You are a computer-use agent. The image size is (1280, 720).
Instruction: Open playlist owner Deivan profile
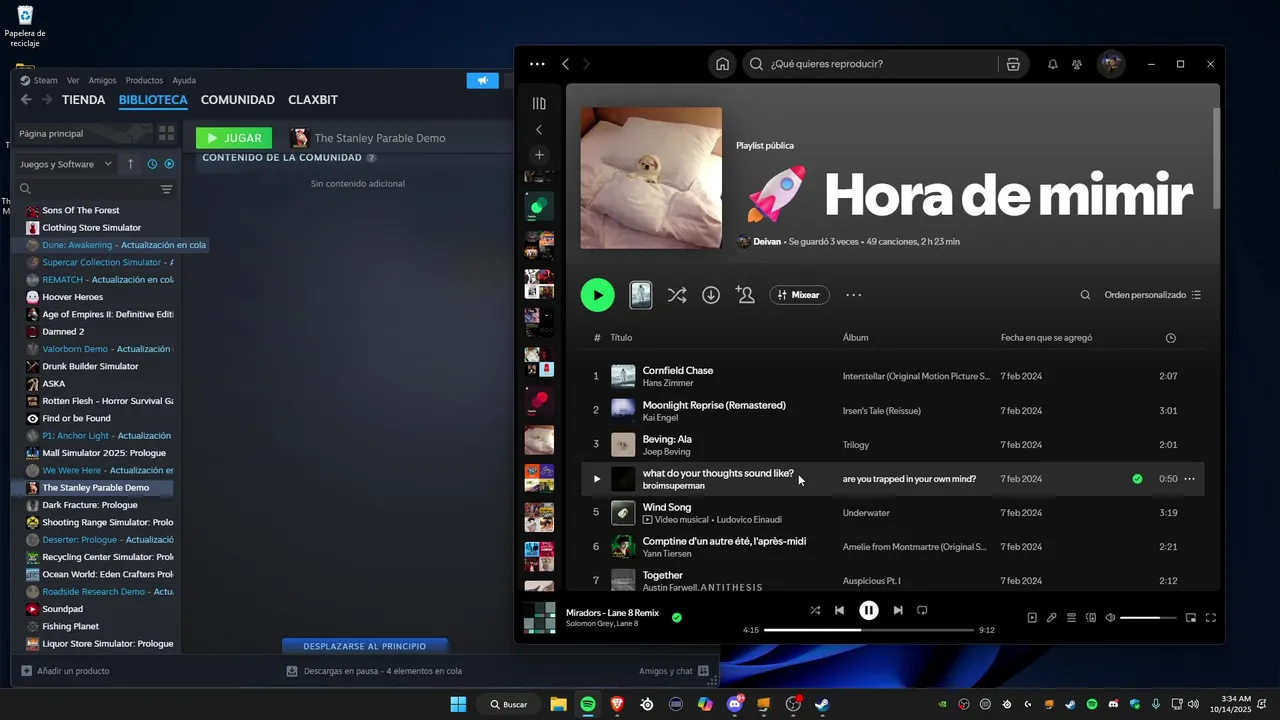click(x=766, y=241)
